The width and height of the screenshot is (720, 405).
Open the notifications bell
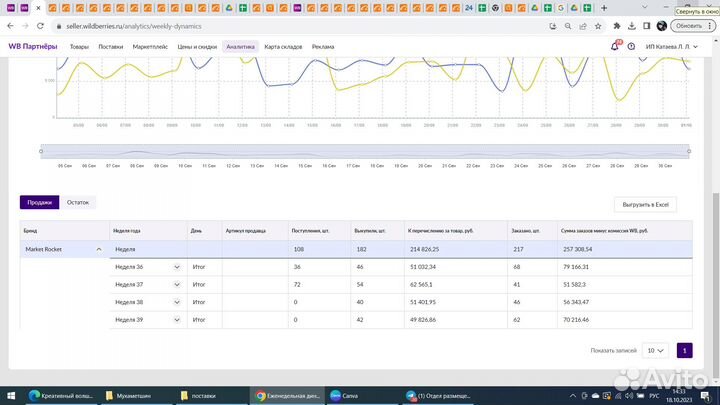pyautogui.click(x=615, y=46)
